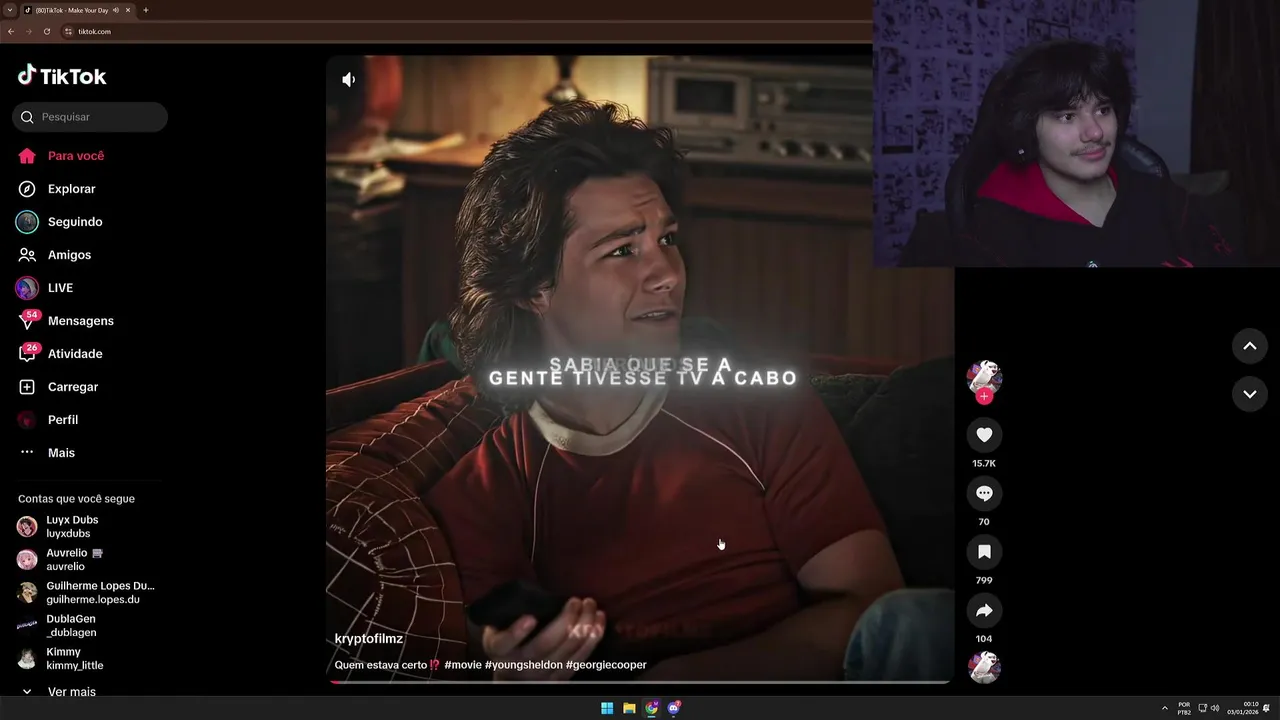This screenshot has width=1280, height=720.
Task: Bookmark the video with save icon
Action: click(984, 552)
